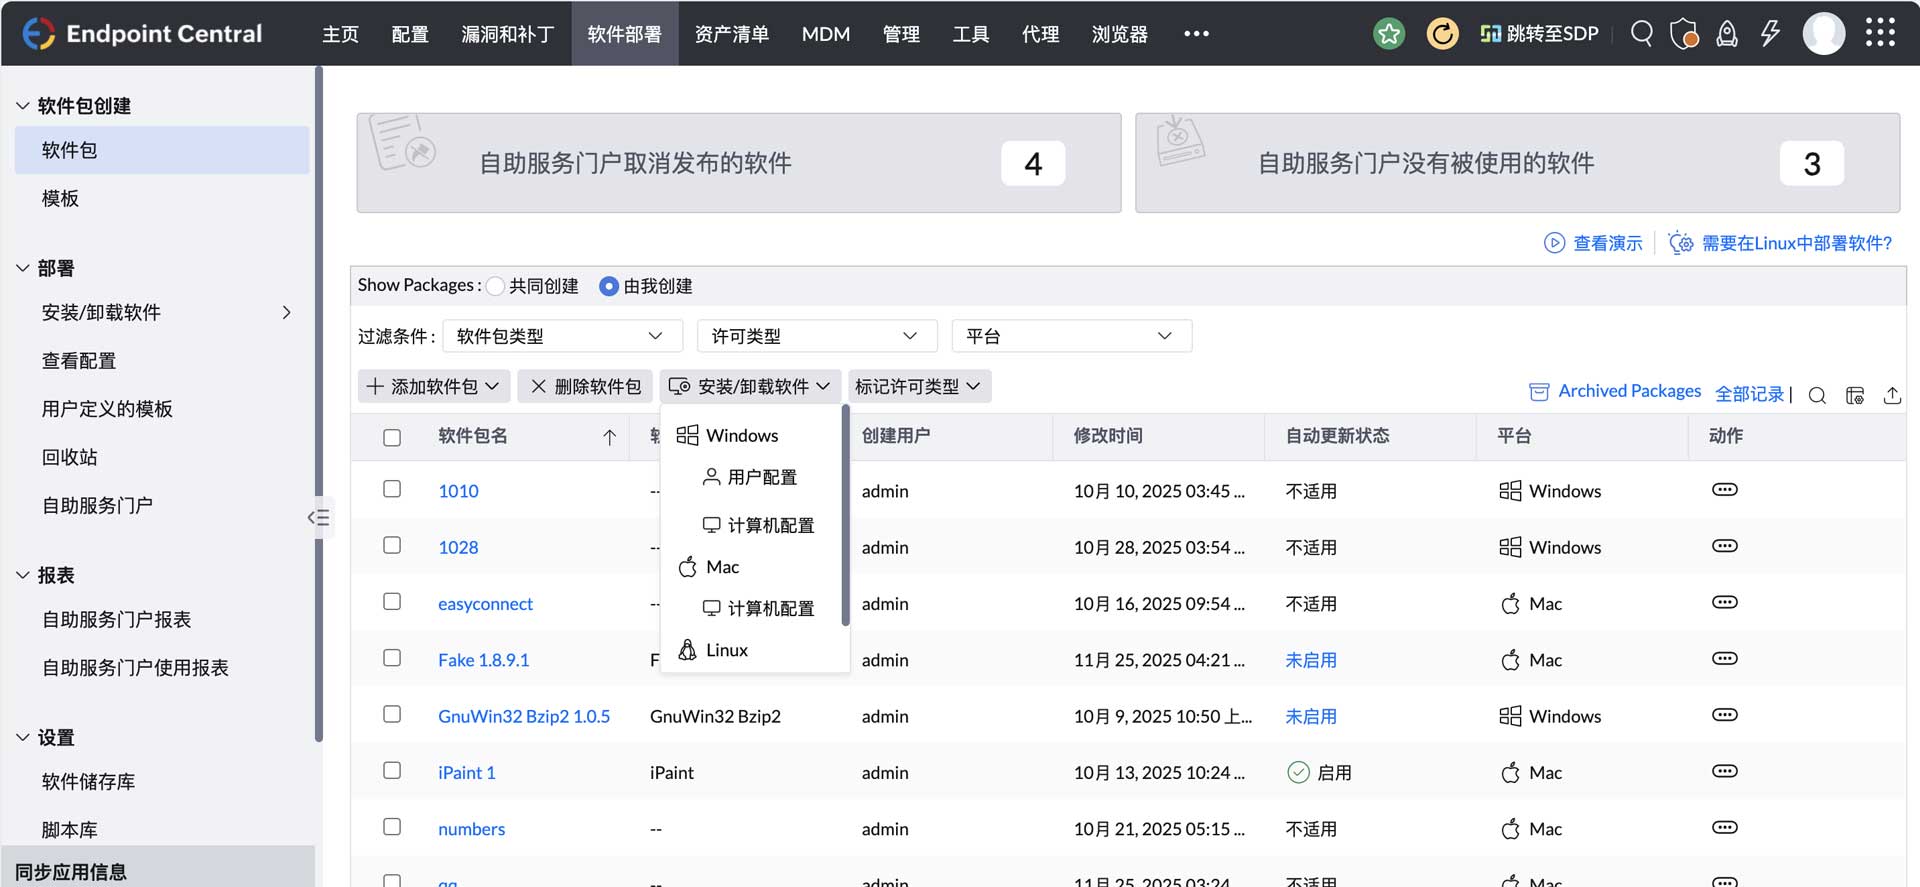
Task: Click the play icon beside 查看演示
Action: click(1554, 243)
